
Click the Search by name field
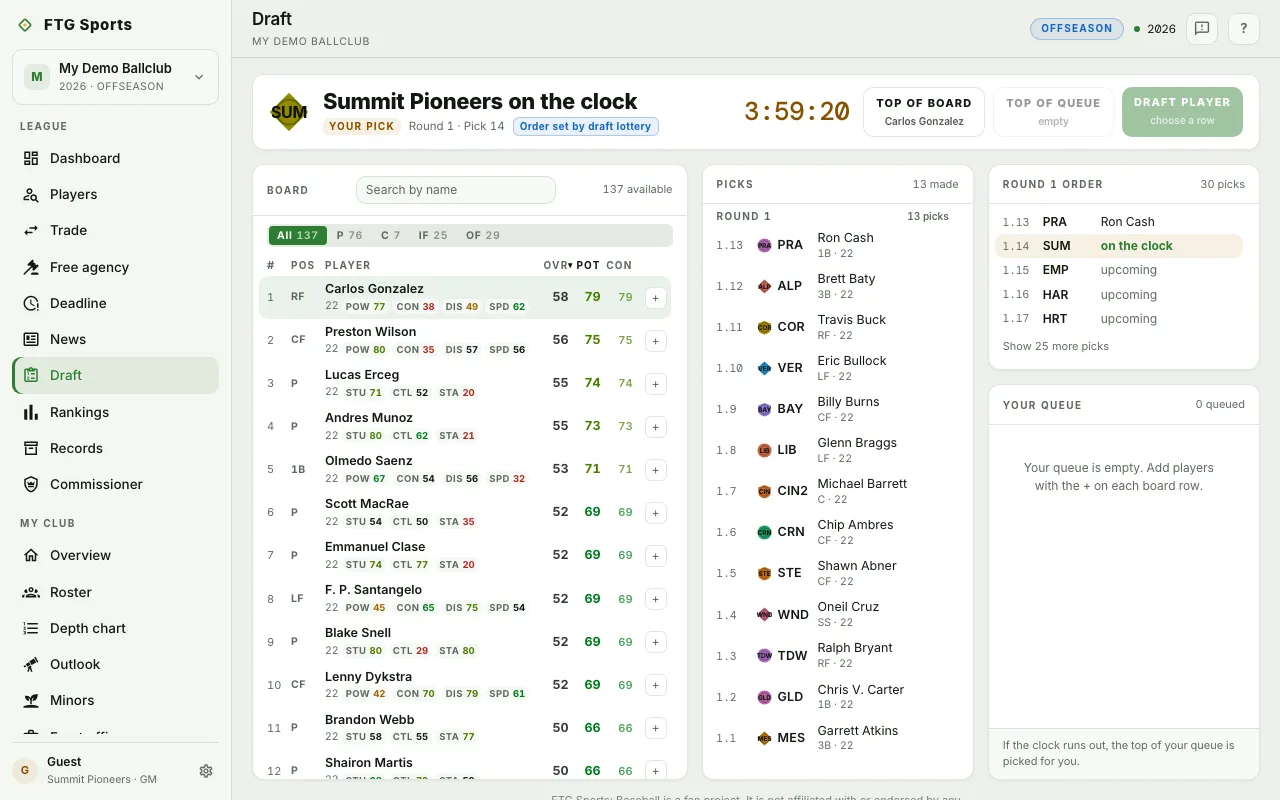456,190
